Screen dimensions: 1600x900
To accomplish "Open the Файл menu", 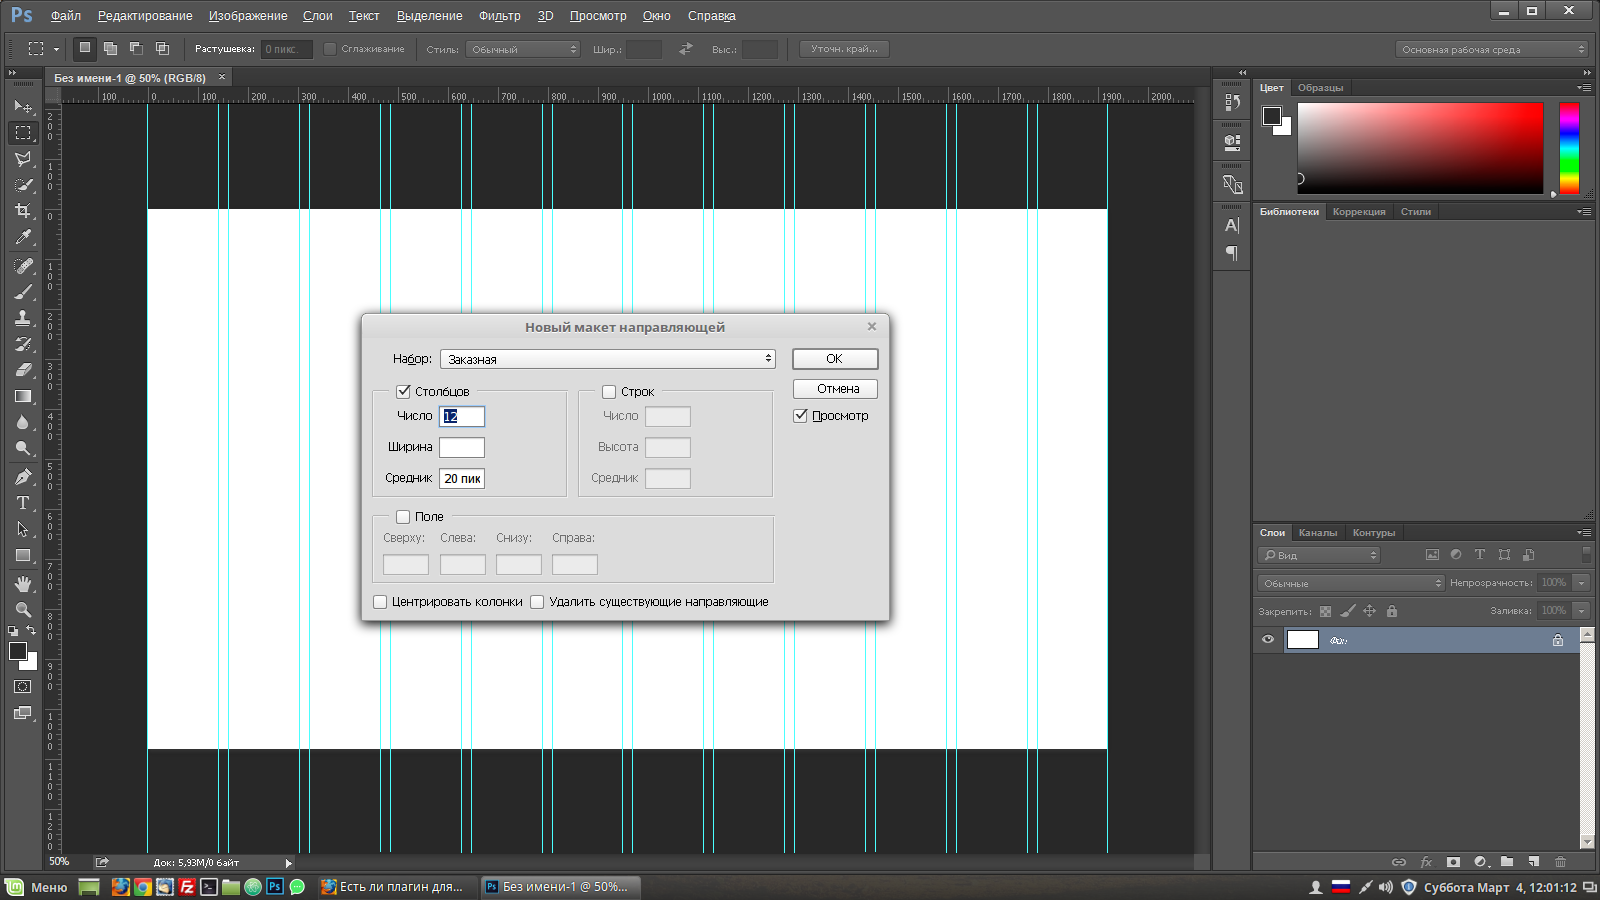I will (66, 16).
